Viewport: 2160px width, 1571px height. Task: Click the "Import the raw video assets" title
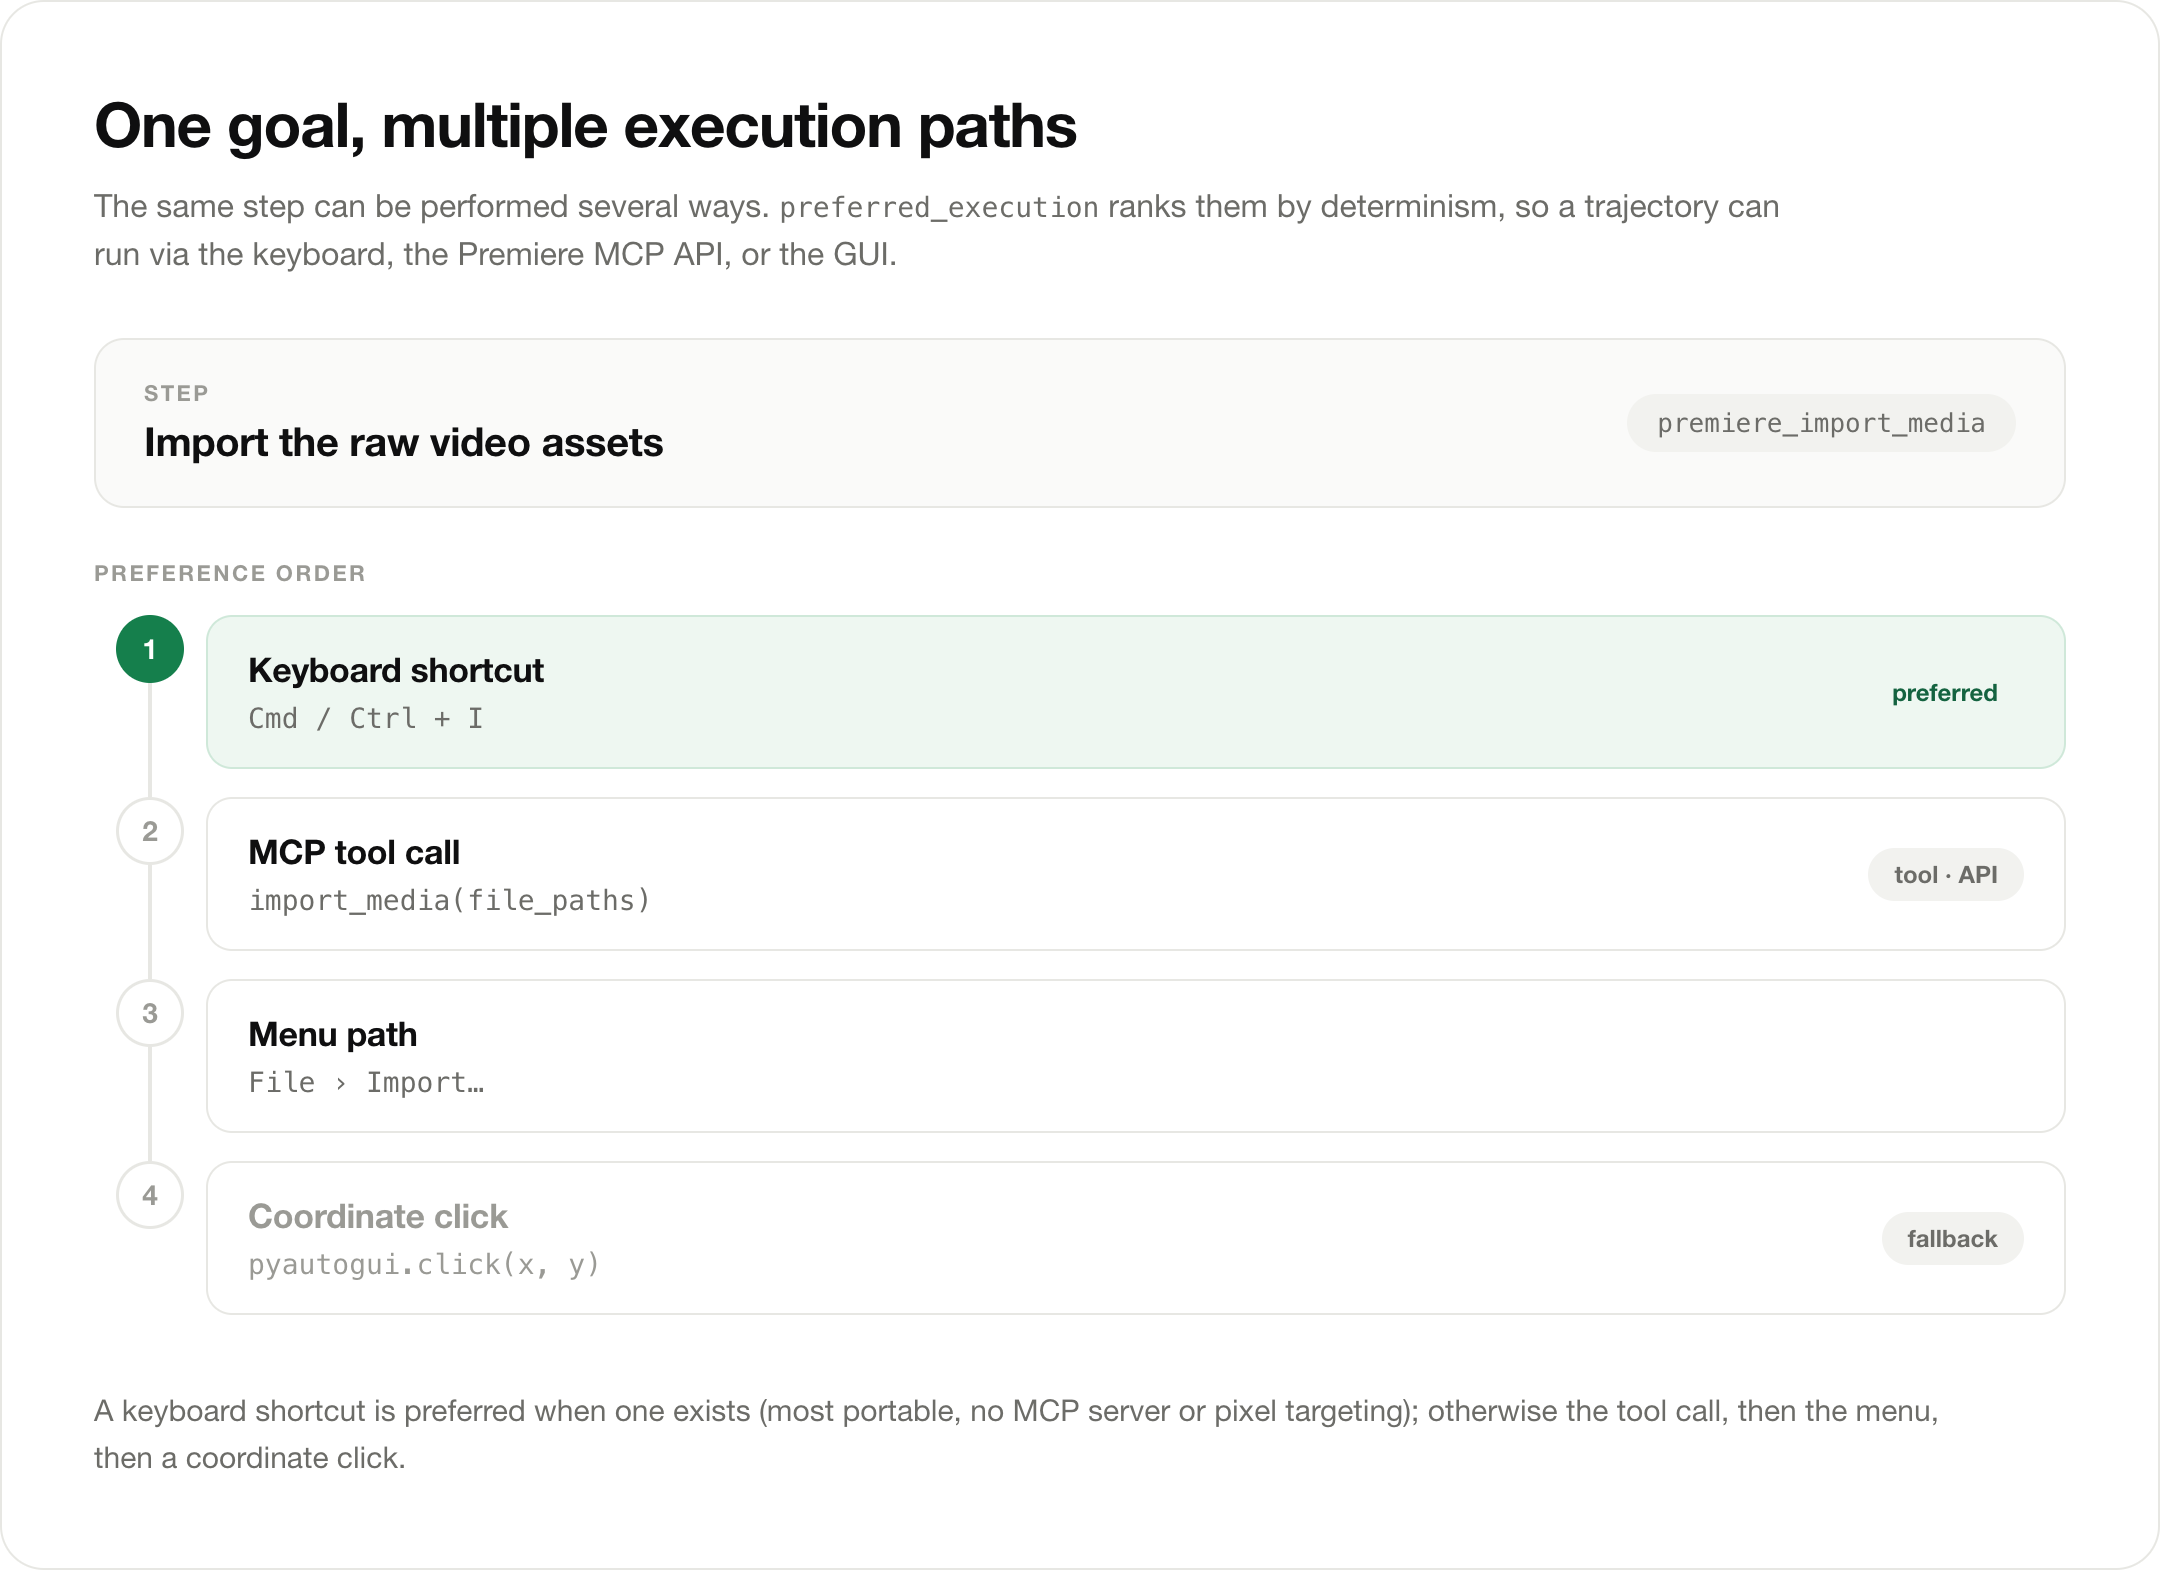click(404, 442)
